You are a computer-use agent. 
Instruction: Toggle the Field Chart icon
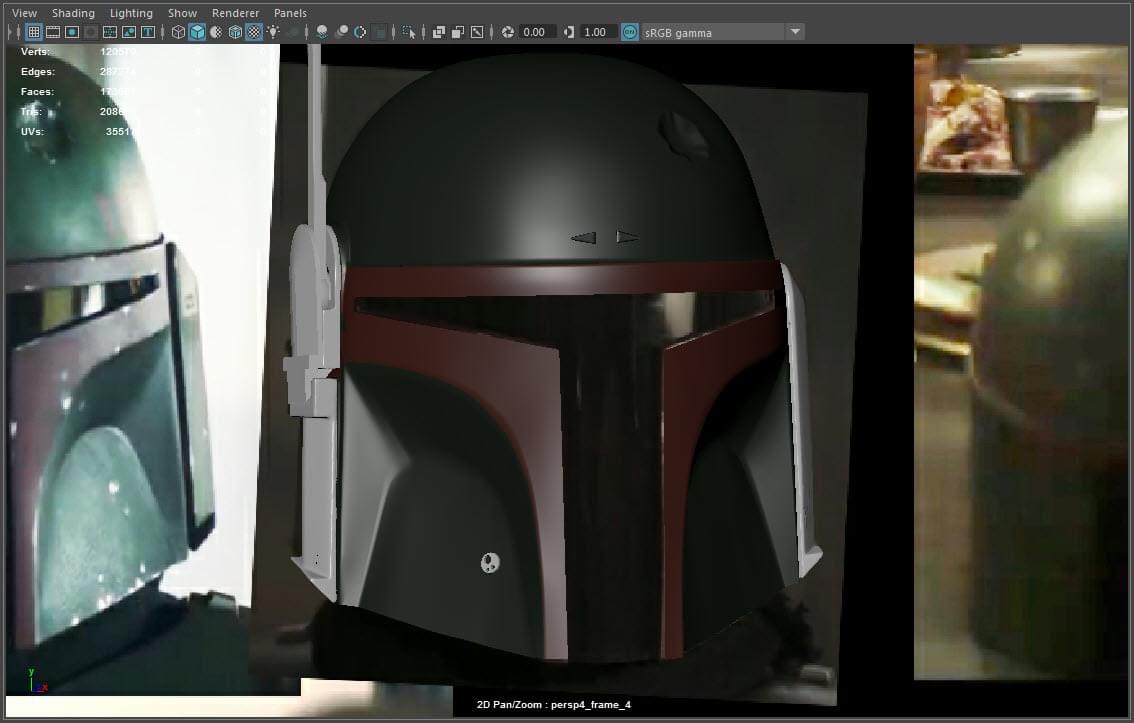coord(110,32)
